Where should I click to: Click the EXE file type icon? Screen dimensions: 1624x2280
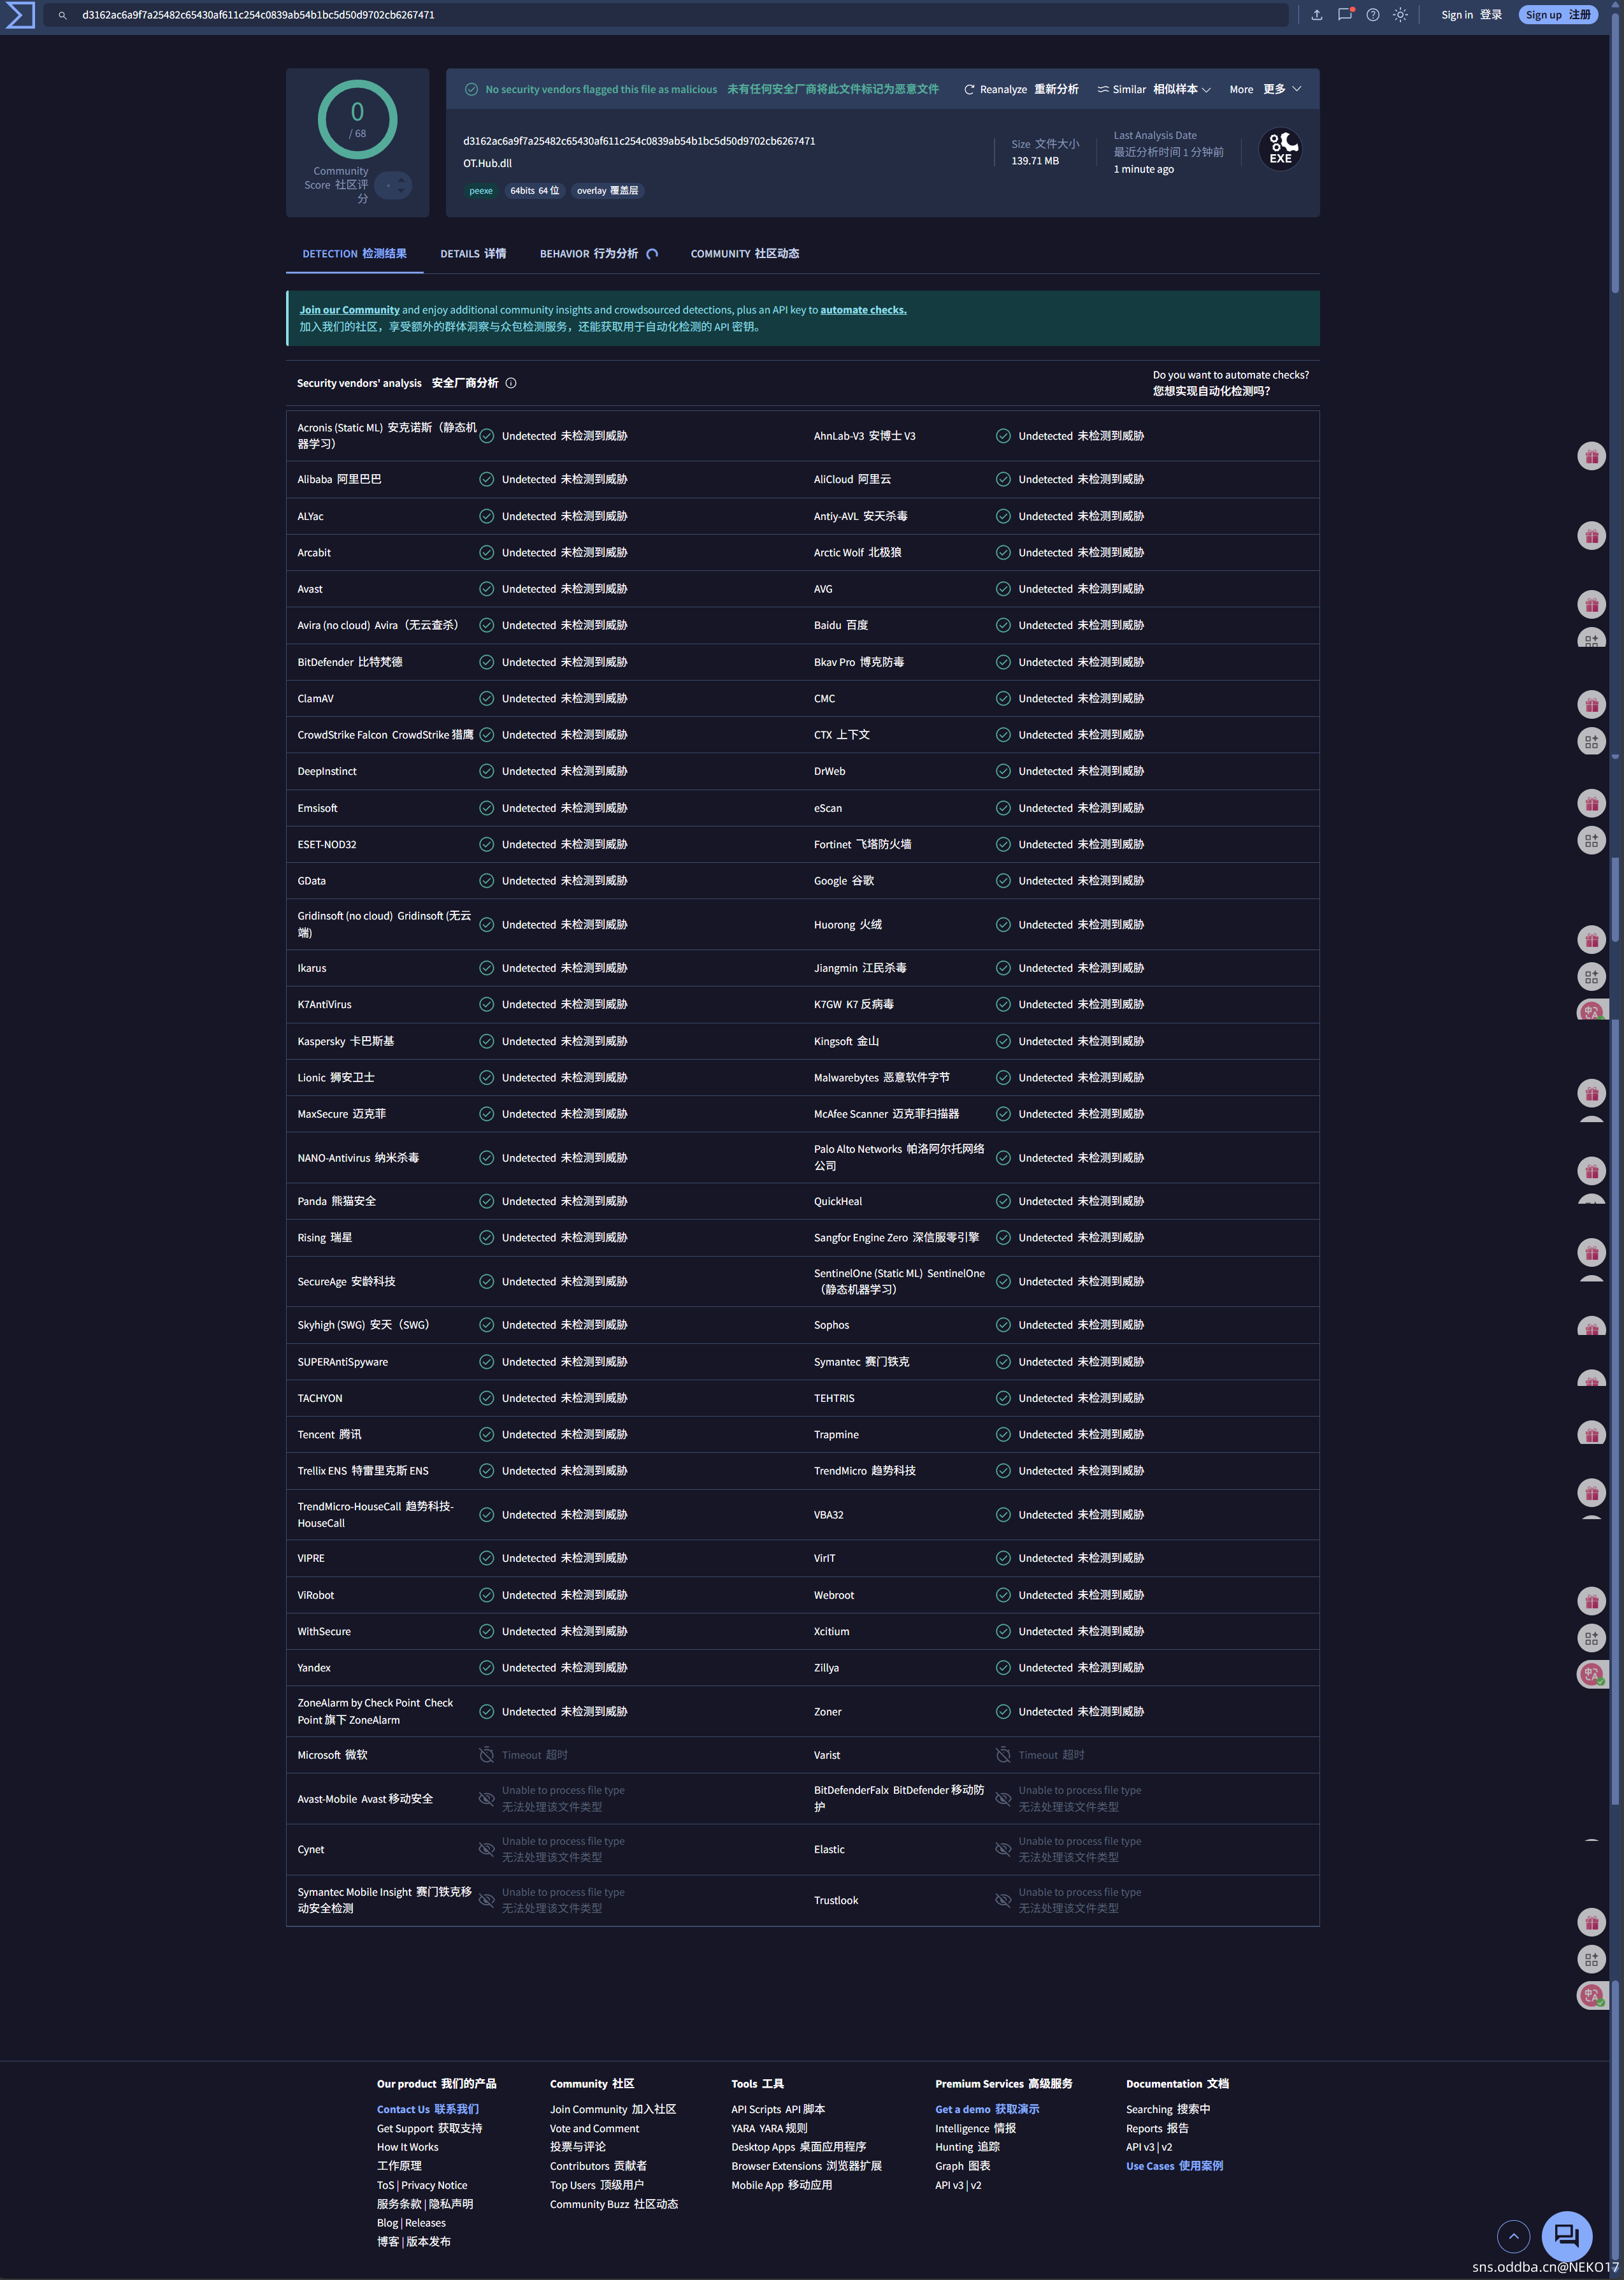coord(1280,150)
